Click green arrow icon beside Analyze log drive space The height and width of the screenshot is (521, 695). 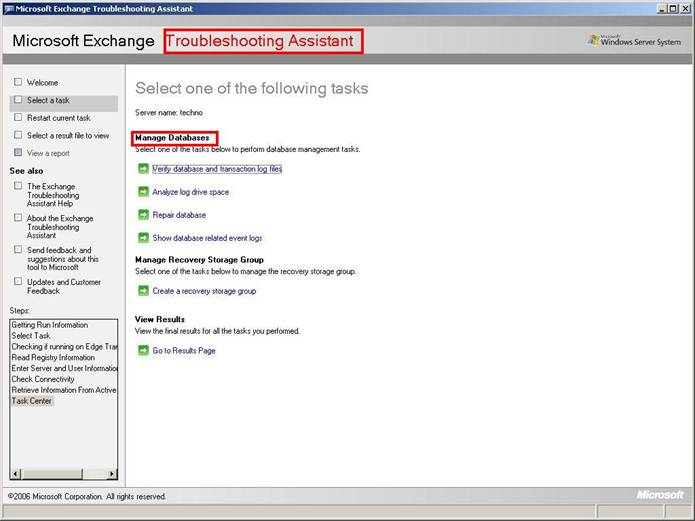[x=143, y=192]
